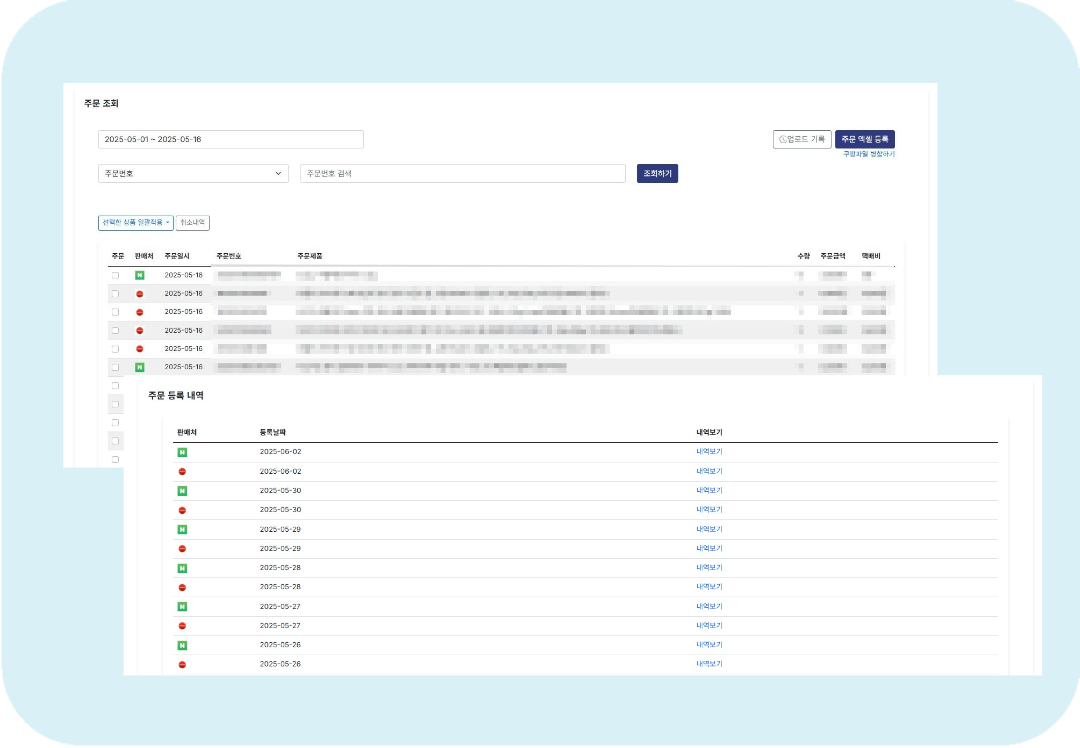
Task: Click the 취소내역 button
Action: pos(192,223)
